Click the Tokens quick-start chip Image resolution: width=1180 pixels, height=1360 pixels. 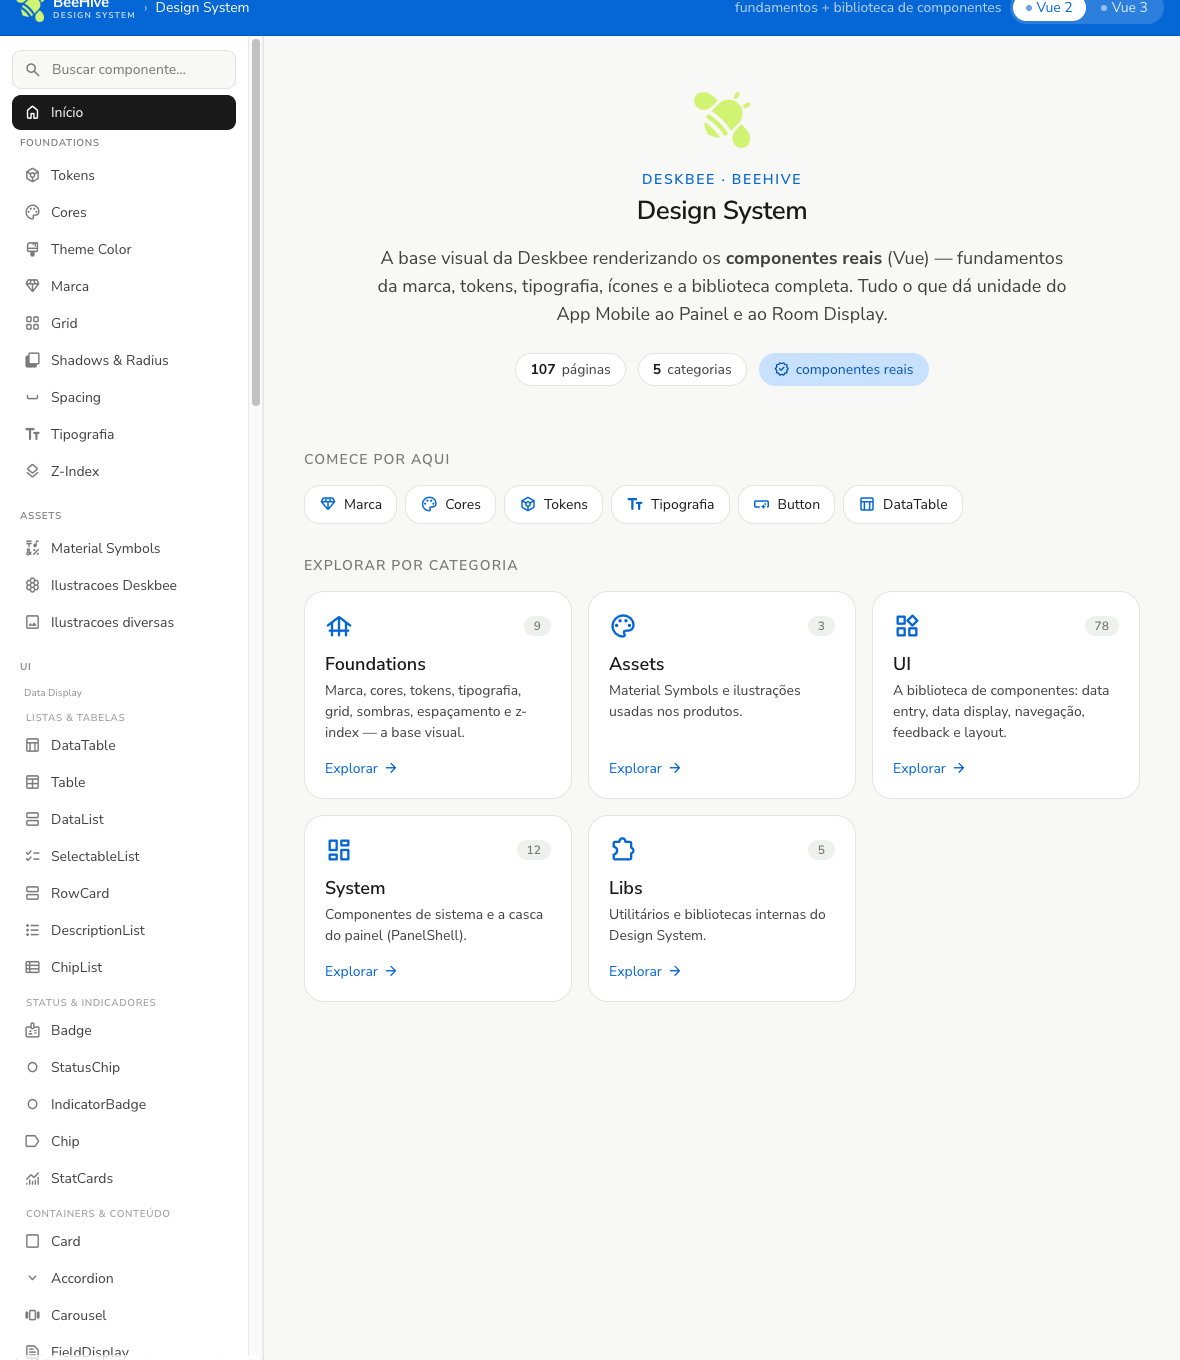coord(553,504)
